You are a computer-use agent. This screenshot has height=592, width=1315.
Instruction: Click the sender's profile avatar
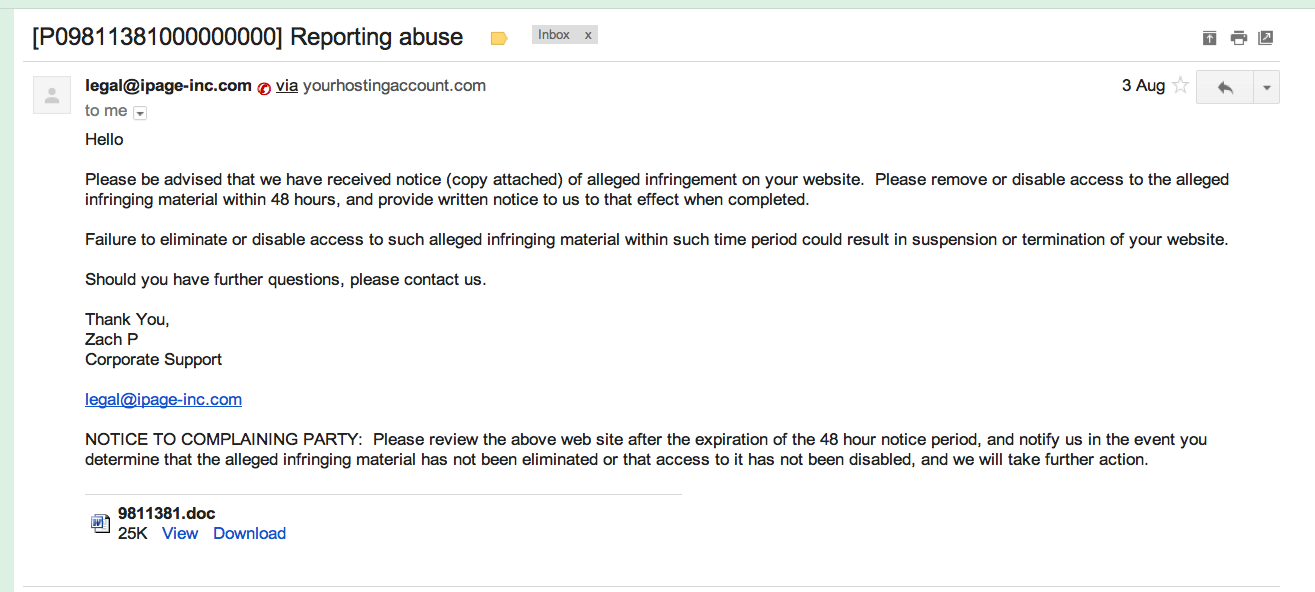click(52, 95)
